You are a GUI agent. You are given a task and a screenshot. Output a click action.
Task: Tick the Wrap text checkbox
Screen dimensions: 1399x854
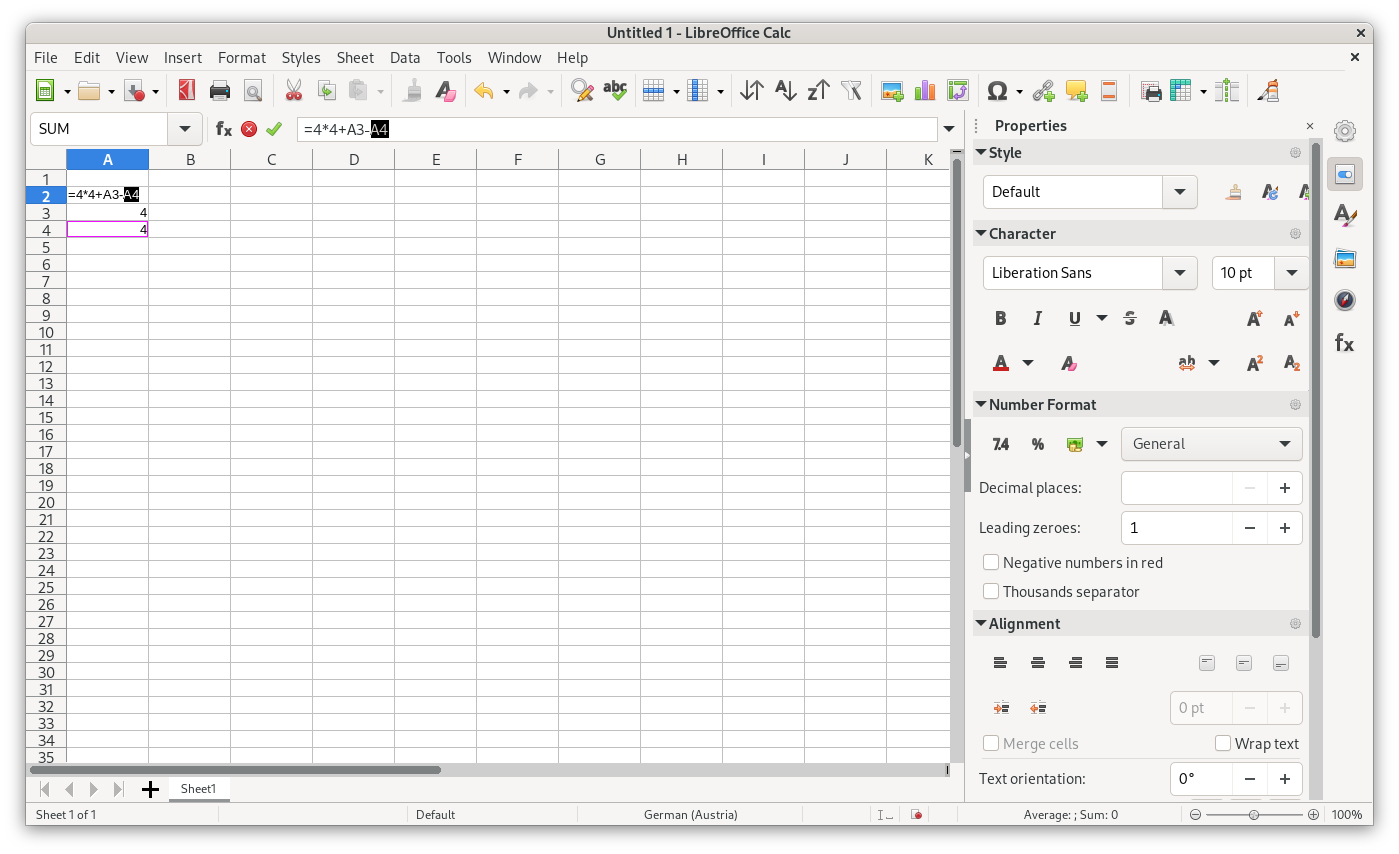coord(1222,743)
